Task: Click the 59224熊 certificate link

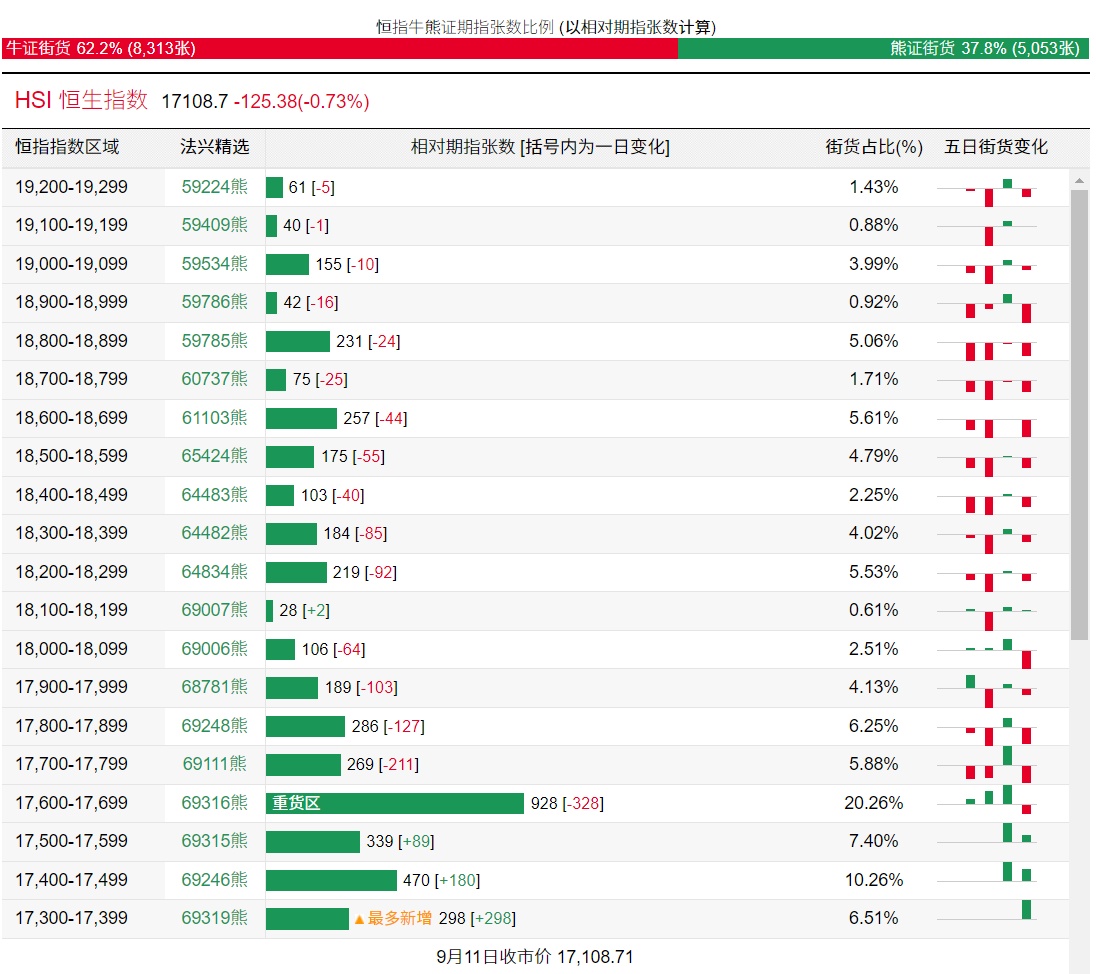Action: tap(214, 187)
